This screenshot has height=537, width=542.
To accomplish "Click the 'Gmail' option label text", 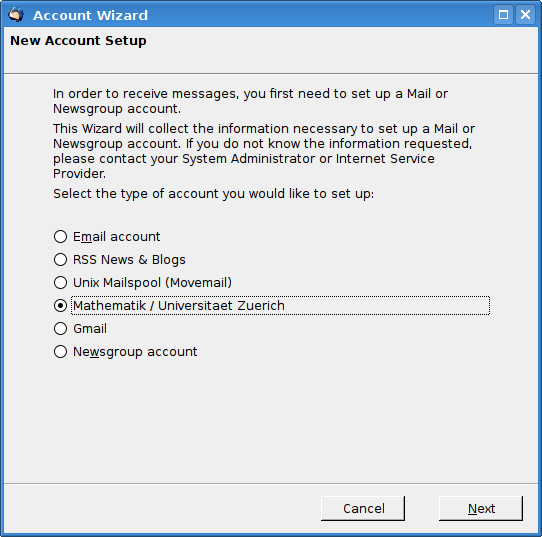I will pyautogui.click(x=90, y=329).
